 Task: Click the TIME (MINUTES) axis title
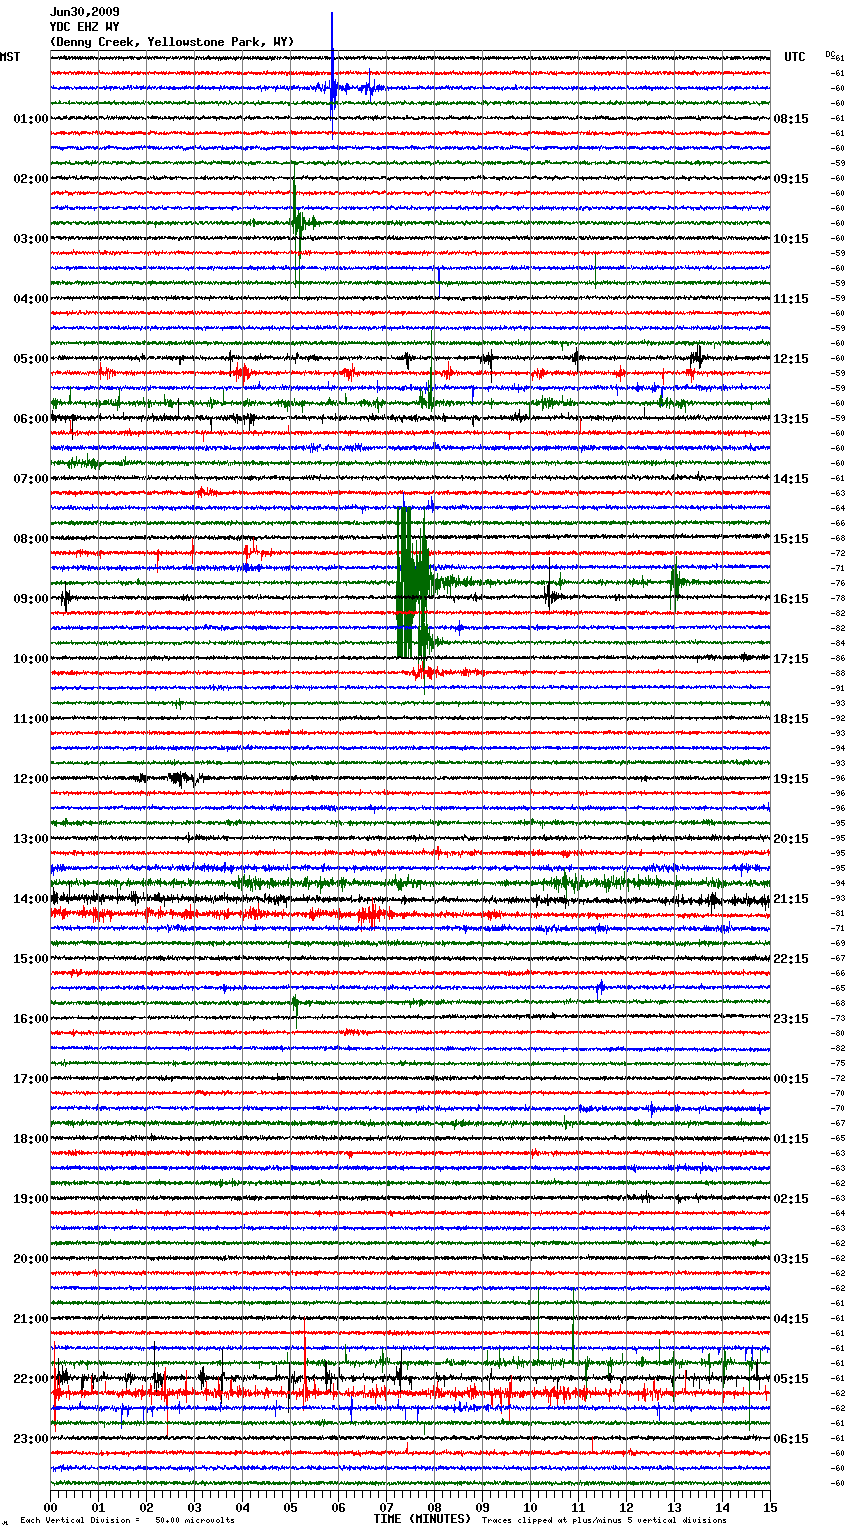pyautogui.click(x=422, y=1519)
